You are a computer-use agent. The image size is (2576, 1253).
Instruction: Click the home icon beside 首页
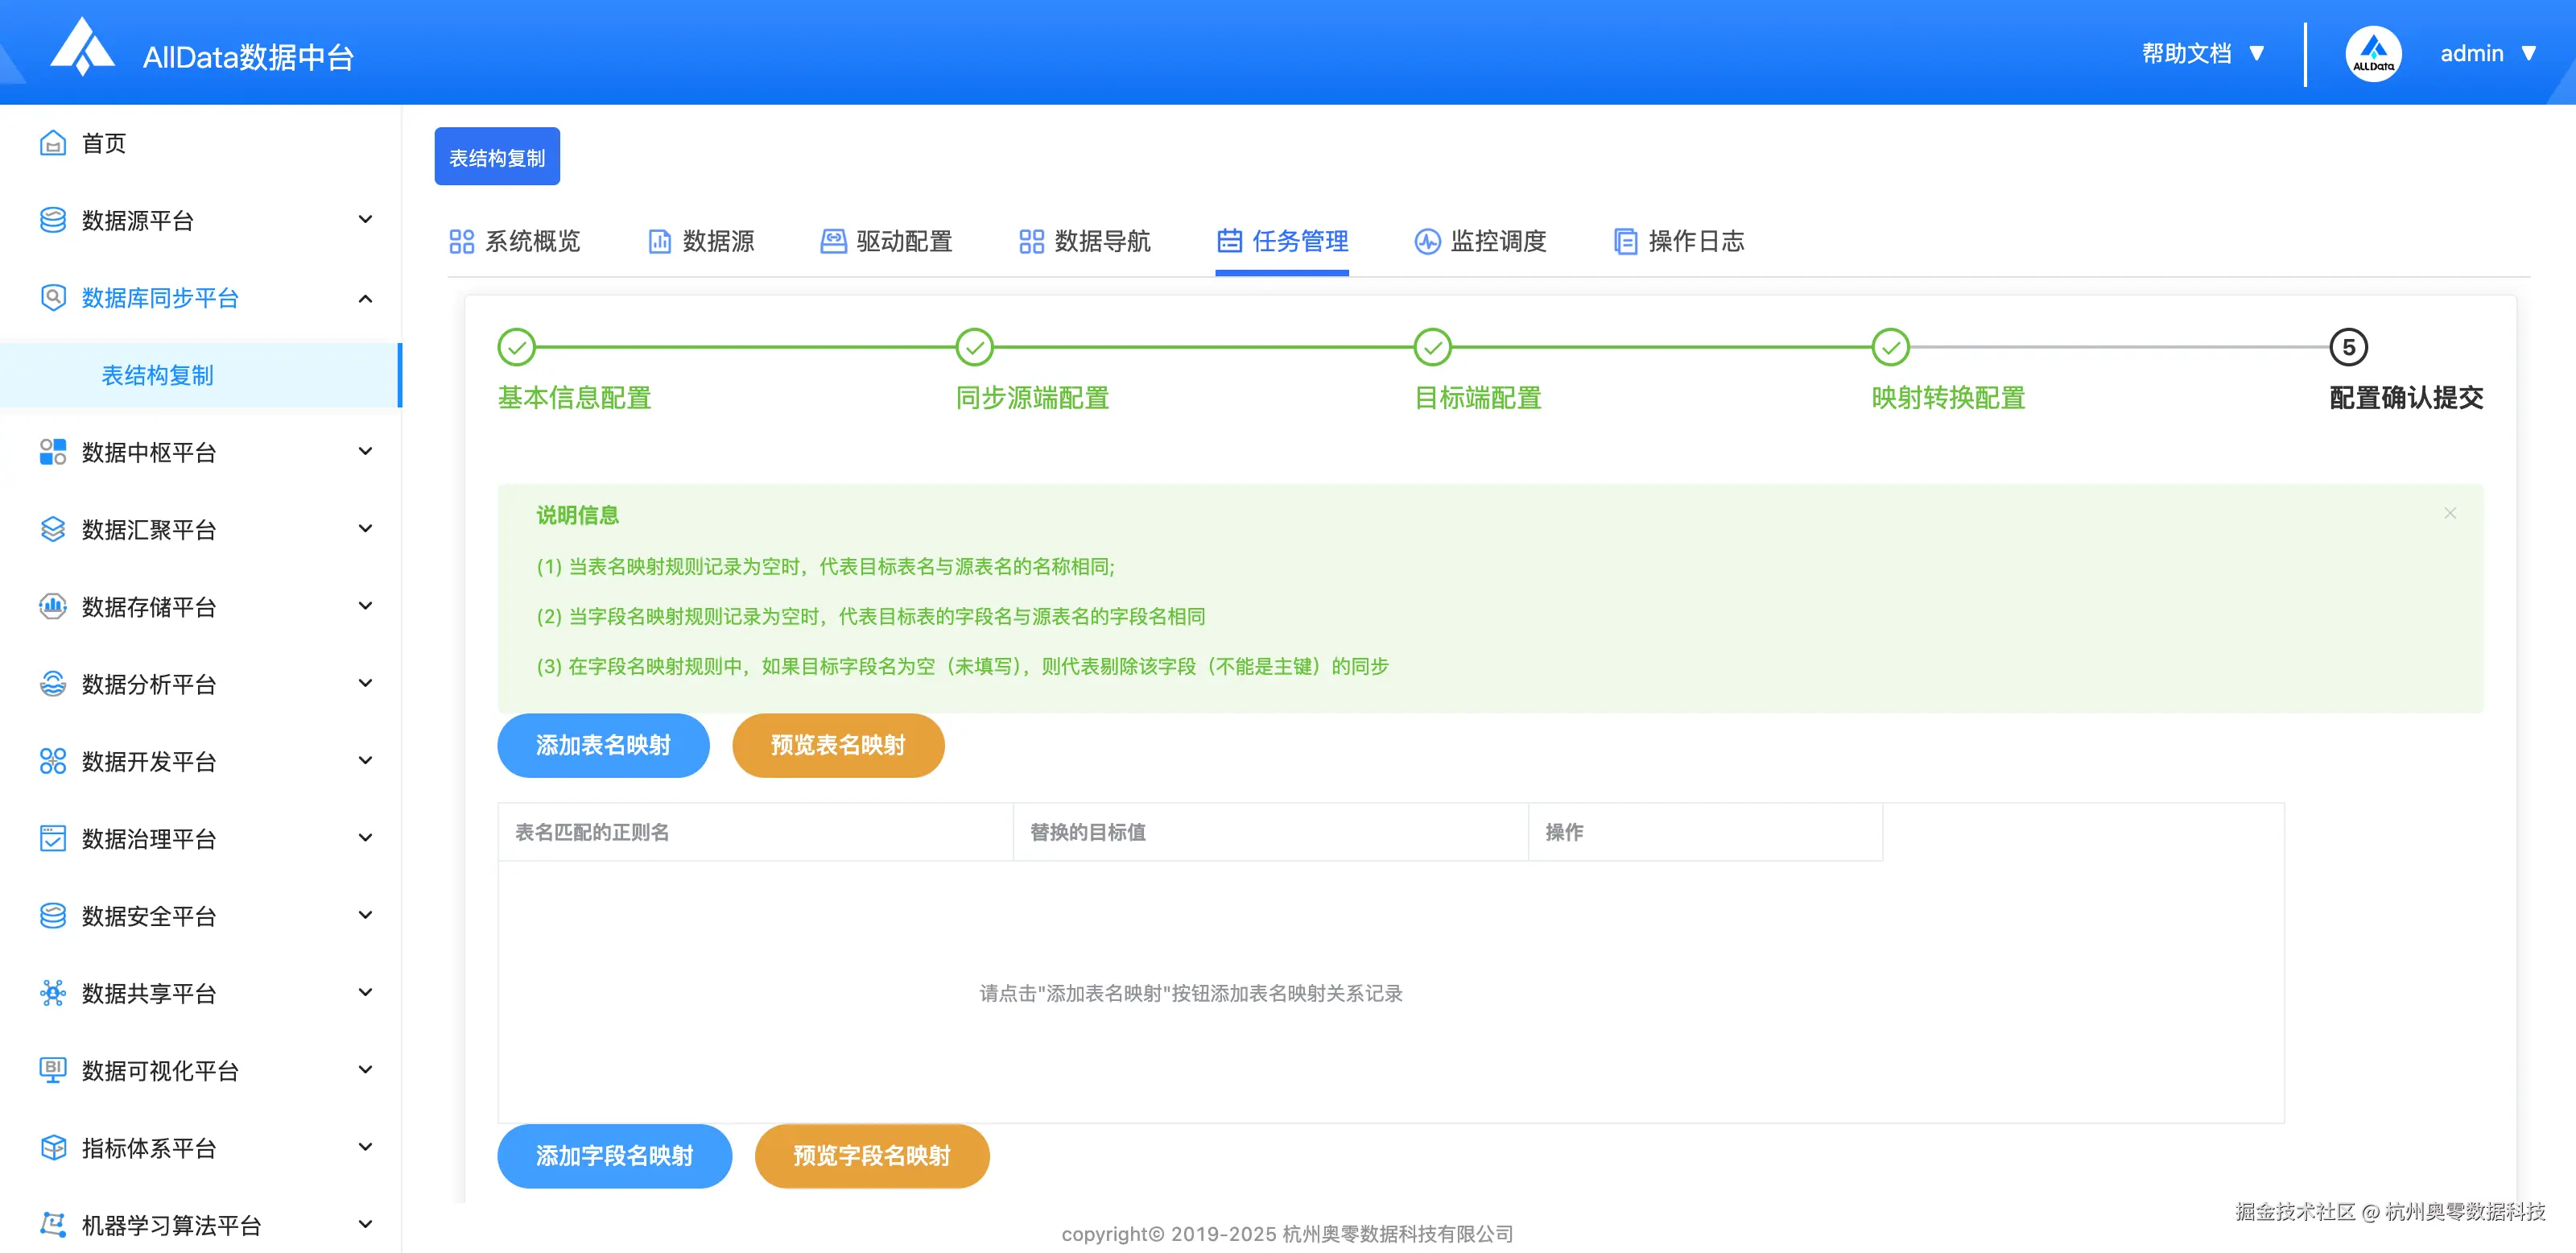(x=53, y=143)
